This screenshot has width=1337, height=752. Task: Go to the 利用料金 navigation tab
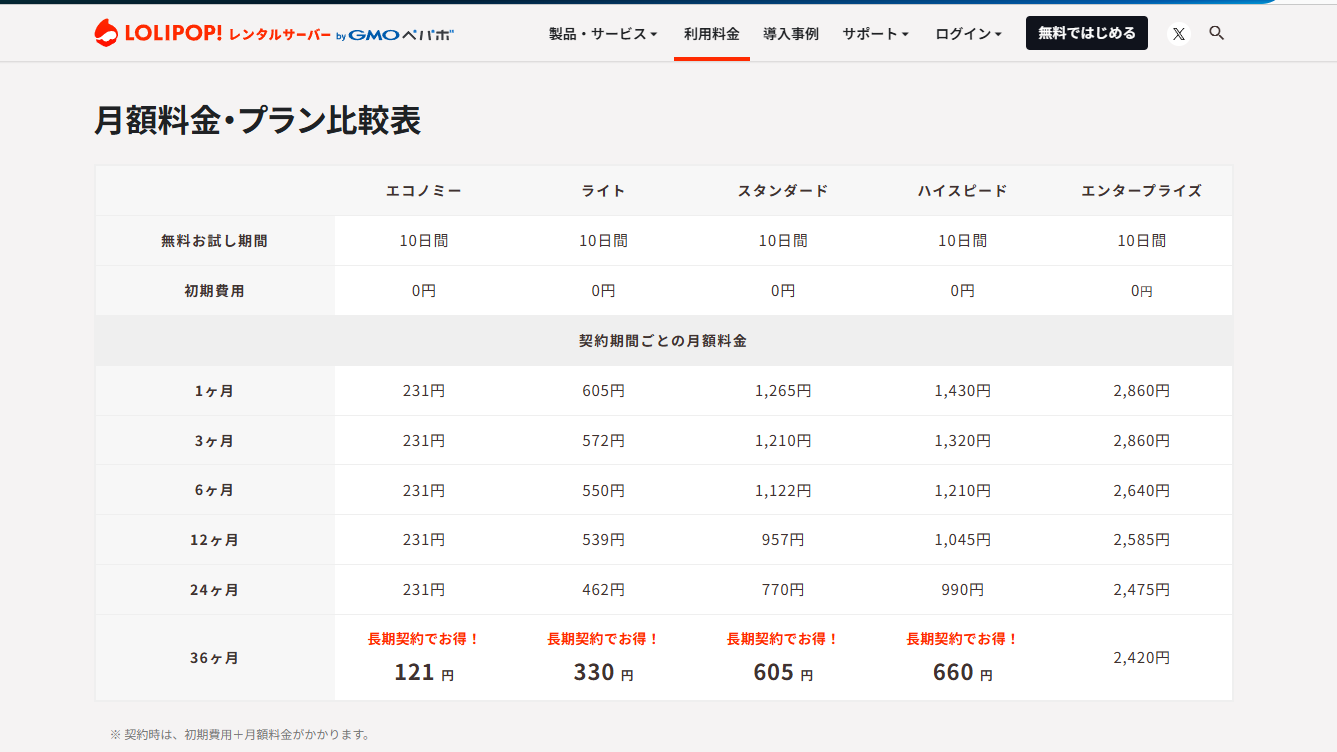(711, 34)
